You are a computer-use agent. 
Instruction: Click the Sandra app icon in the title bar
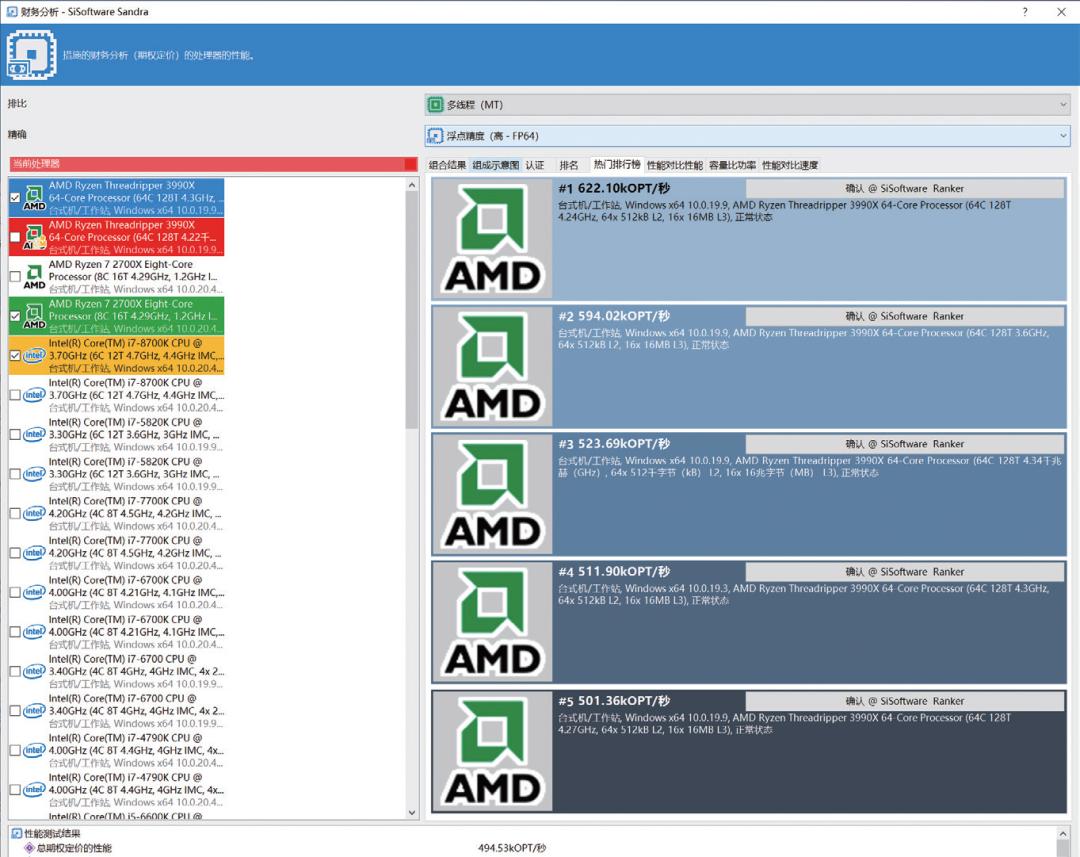(x=12, y=12)
